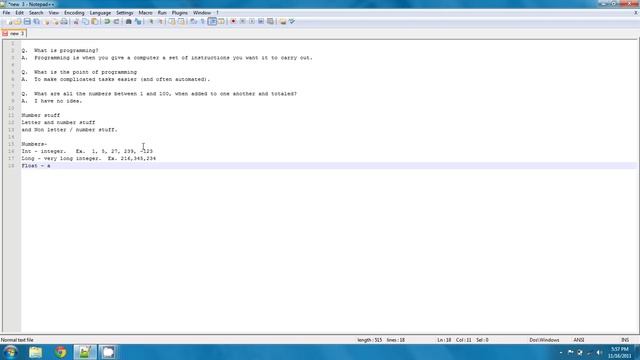The image size is (640, 360).
Task: Undo the last edit via toolbar
Action: [x=107, y=21]
